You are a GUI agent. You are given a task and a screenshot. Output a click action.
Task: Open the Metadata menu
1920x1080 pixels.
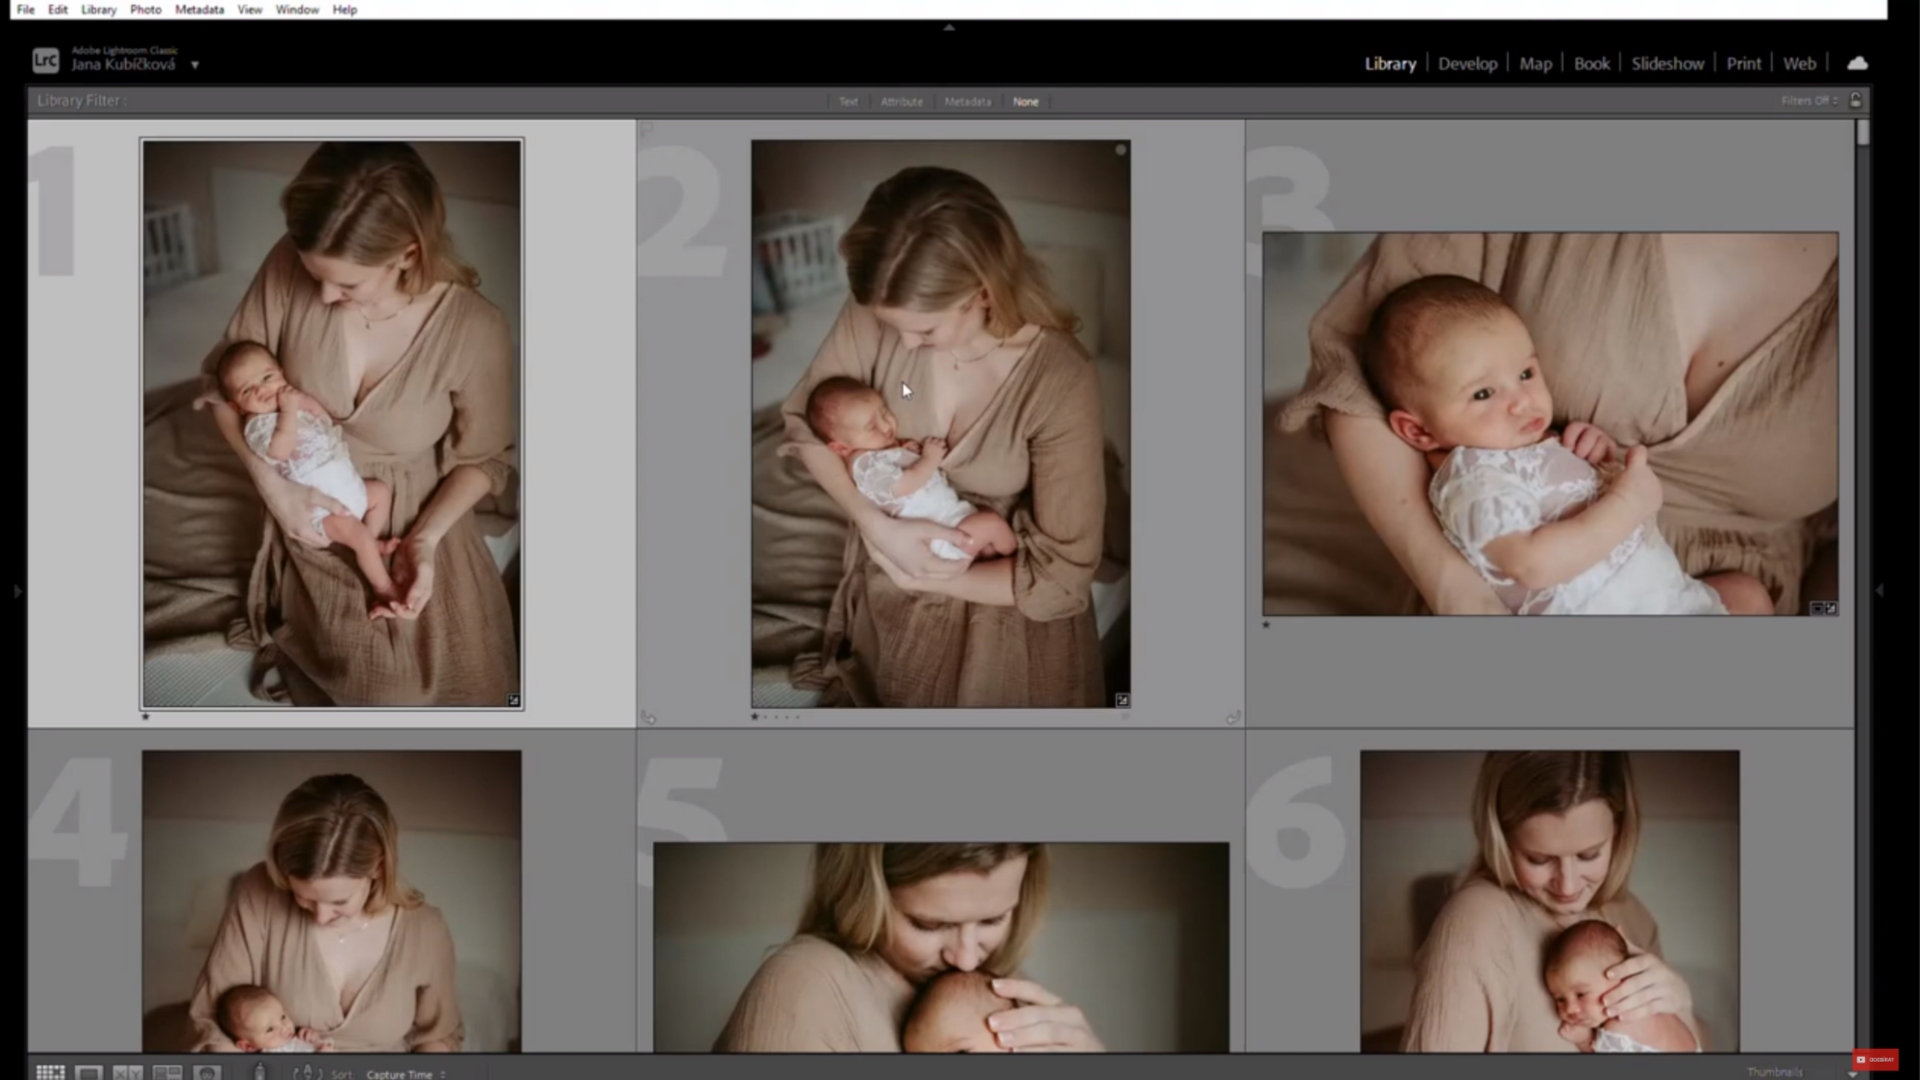[x=199, y=9]
